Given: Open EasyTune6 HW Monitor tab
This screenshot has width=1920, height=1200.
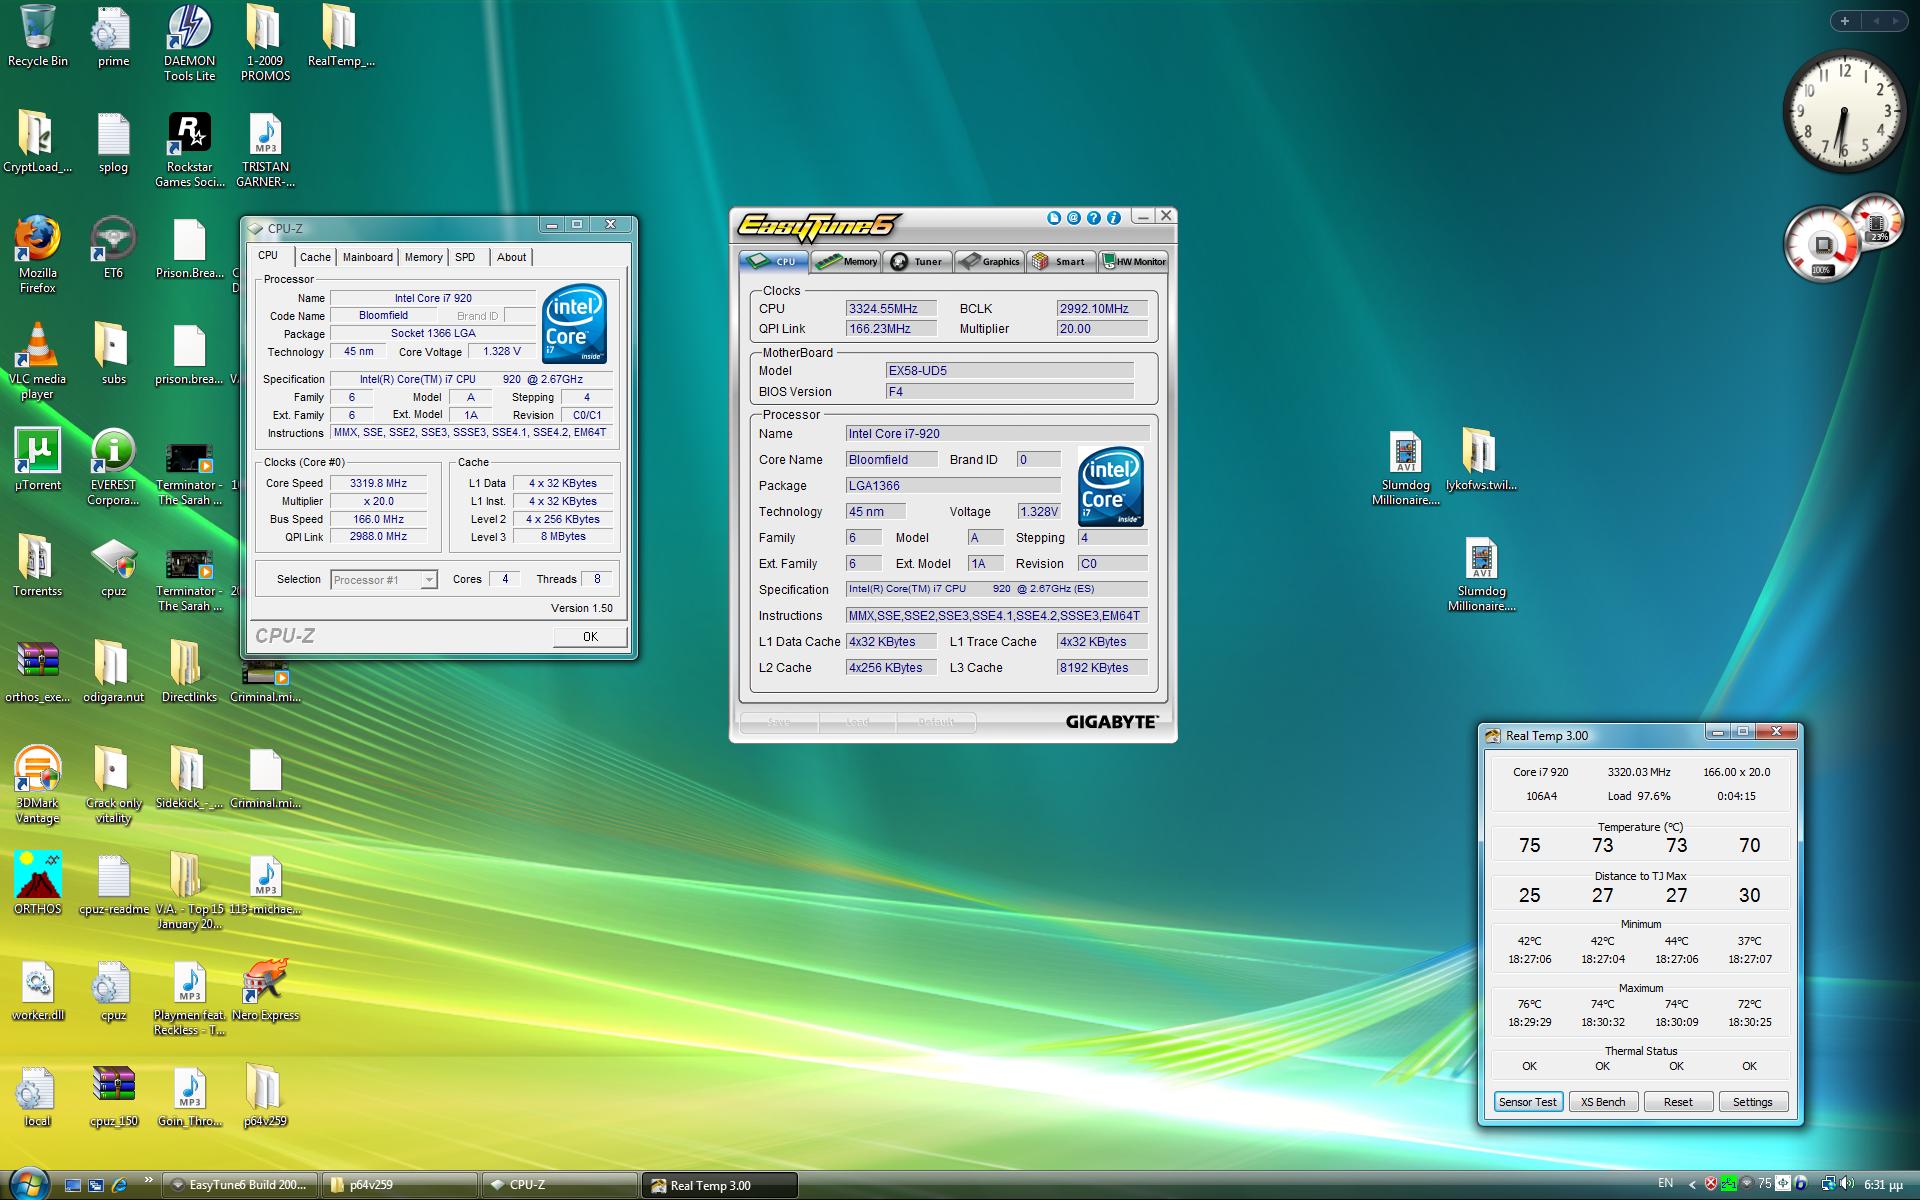Looking at the screenshot, I should pyautogui.click(x=1133, y=261).
